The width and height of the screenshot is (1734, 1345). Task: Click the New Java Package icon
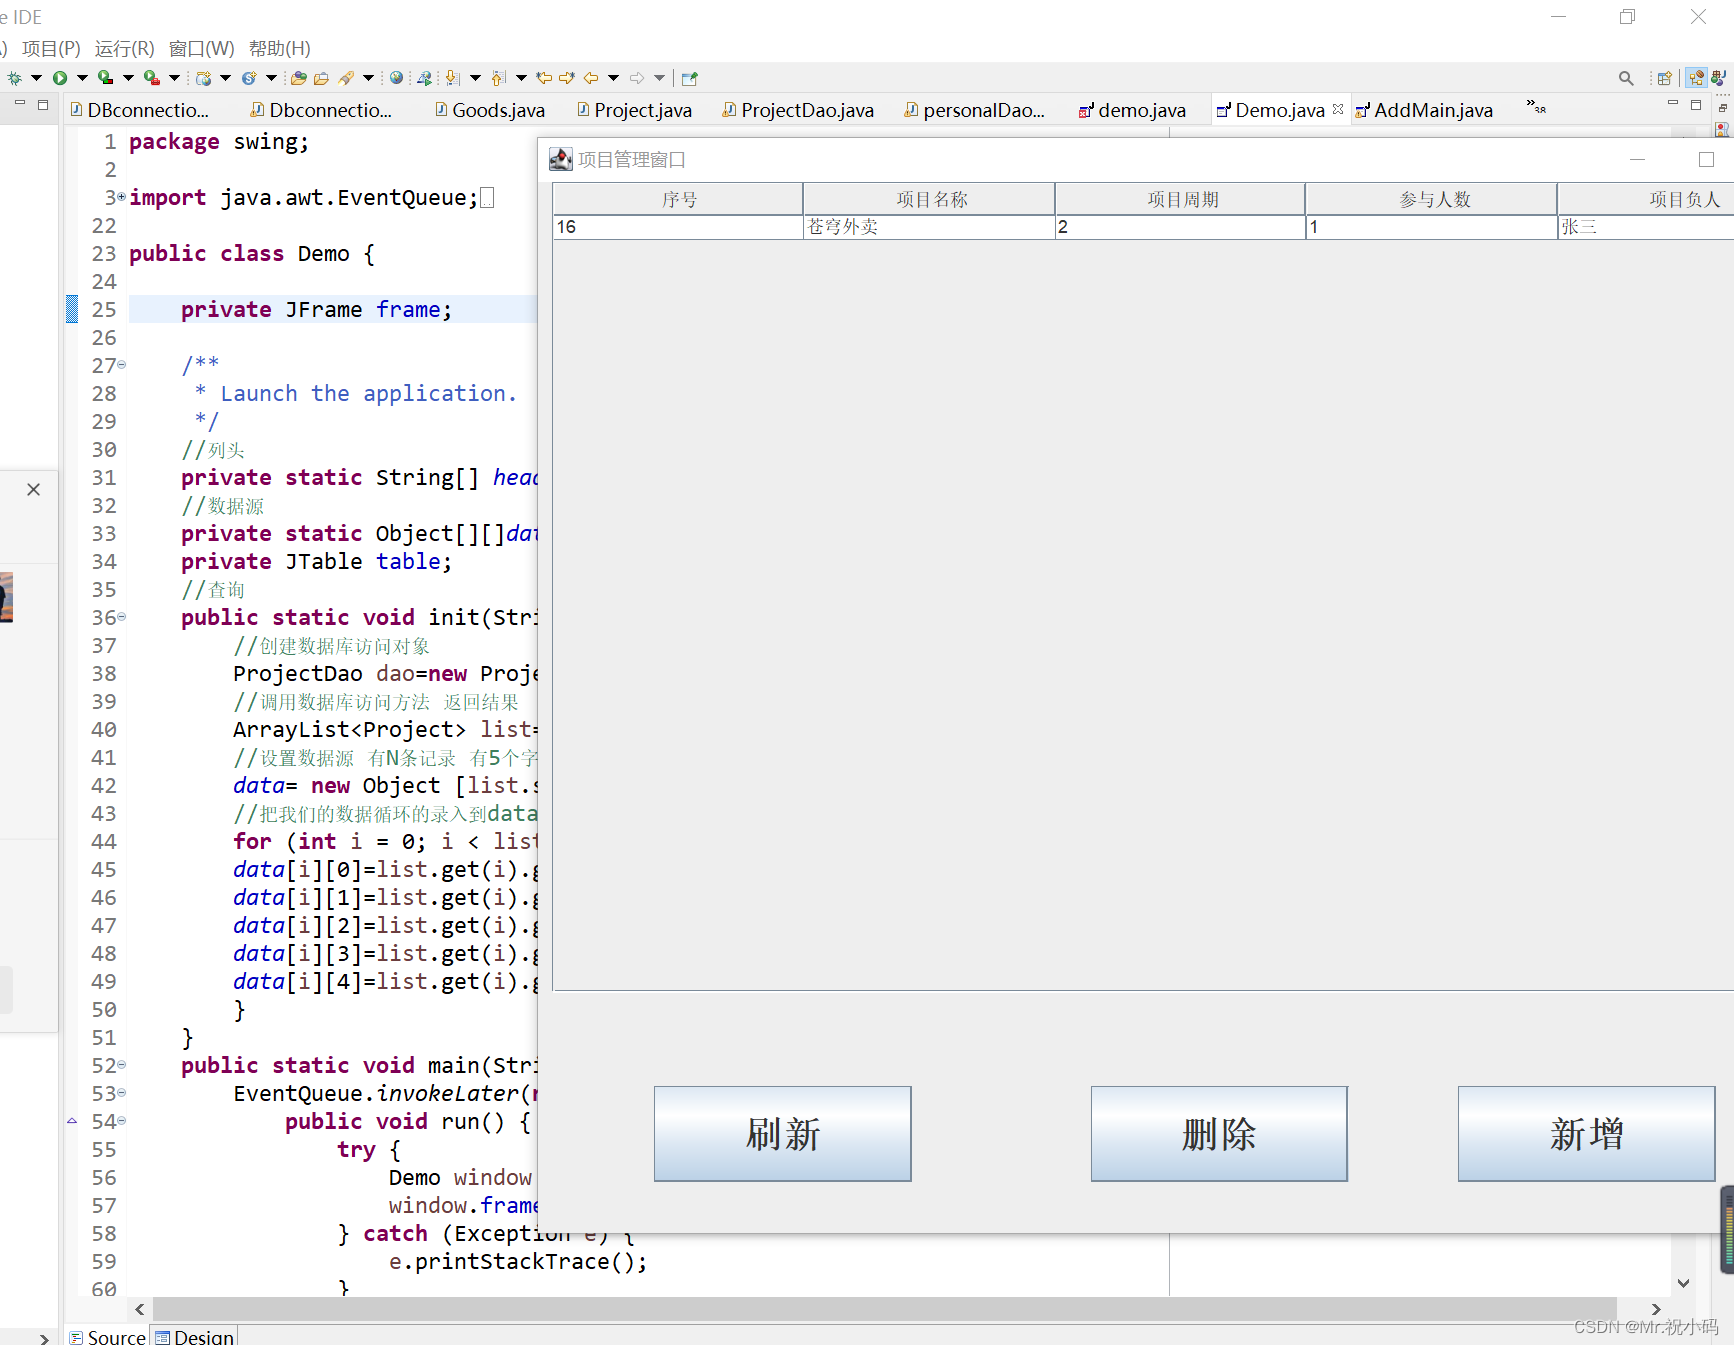[204, 78]
